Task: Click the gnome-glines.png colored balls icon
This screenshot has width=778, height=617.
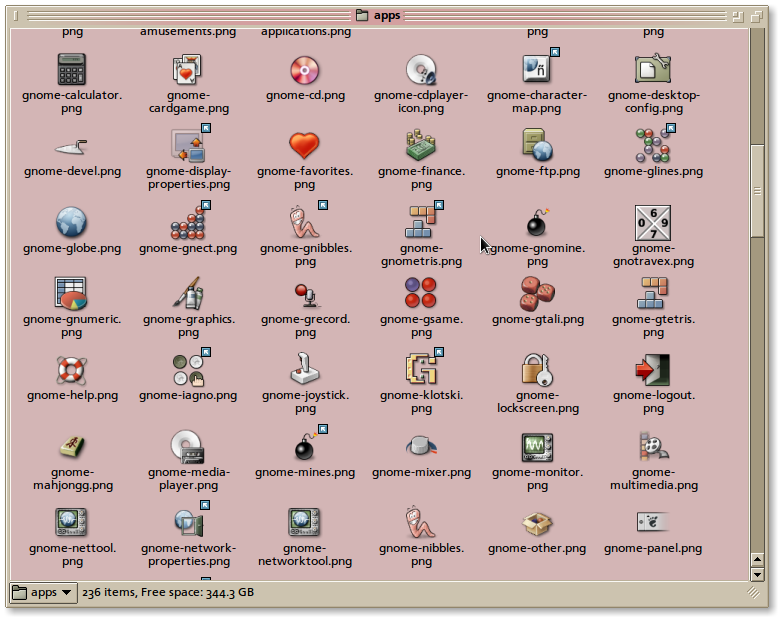Action: (x=652, y=146)
